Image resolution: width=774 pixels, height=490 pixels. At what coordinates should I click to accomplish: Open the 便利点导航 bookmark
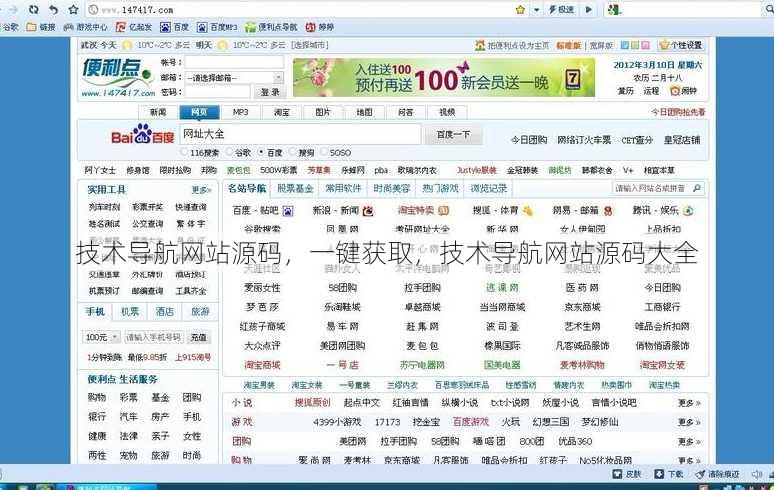[x=271, y=27]
